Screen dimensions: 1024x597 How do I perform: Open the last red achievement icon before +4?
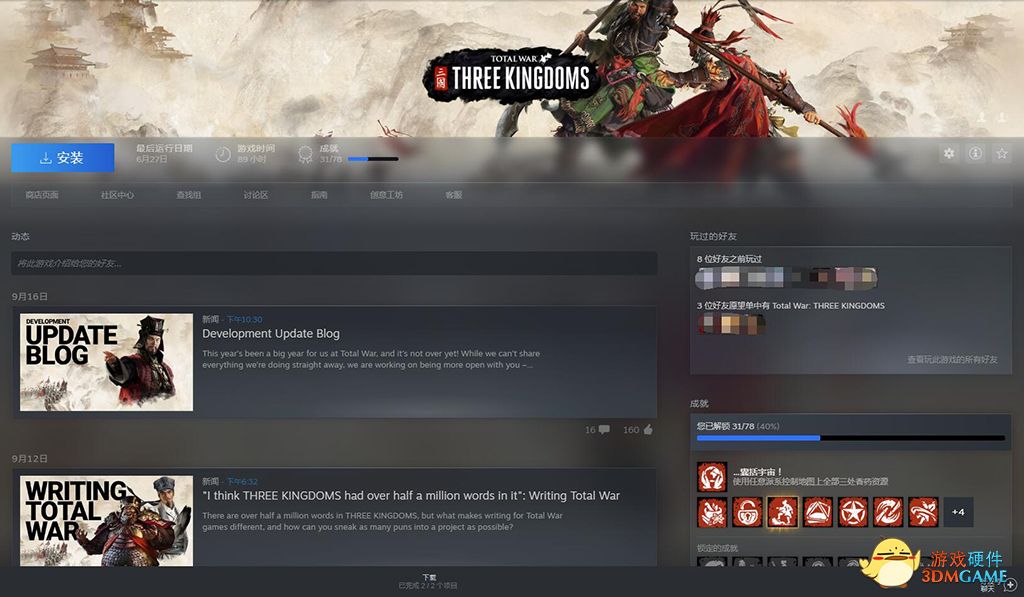point(923,512)
